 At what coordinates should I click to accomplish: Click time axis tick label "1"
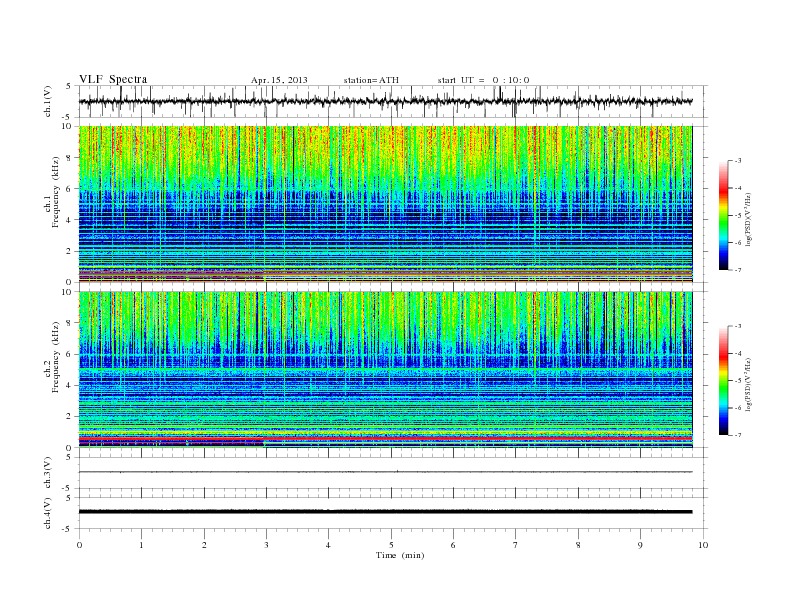(x=141, y=545)
